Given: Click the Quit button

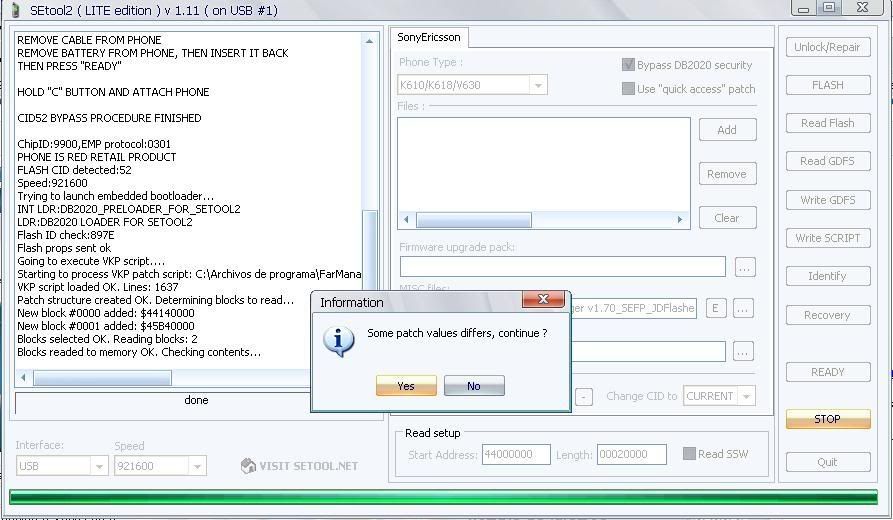Looking at the screenshot, I should click(828, 462).
